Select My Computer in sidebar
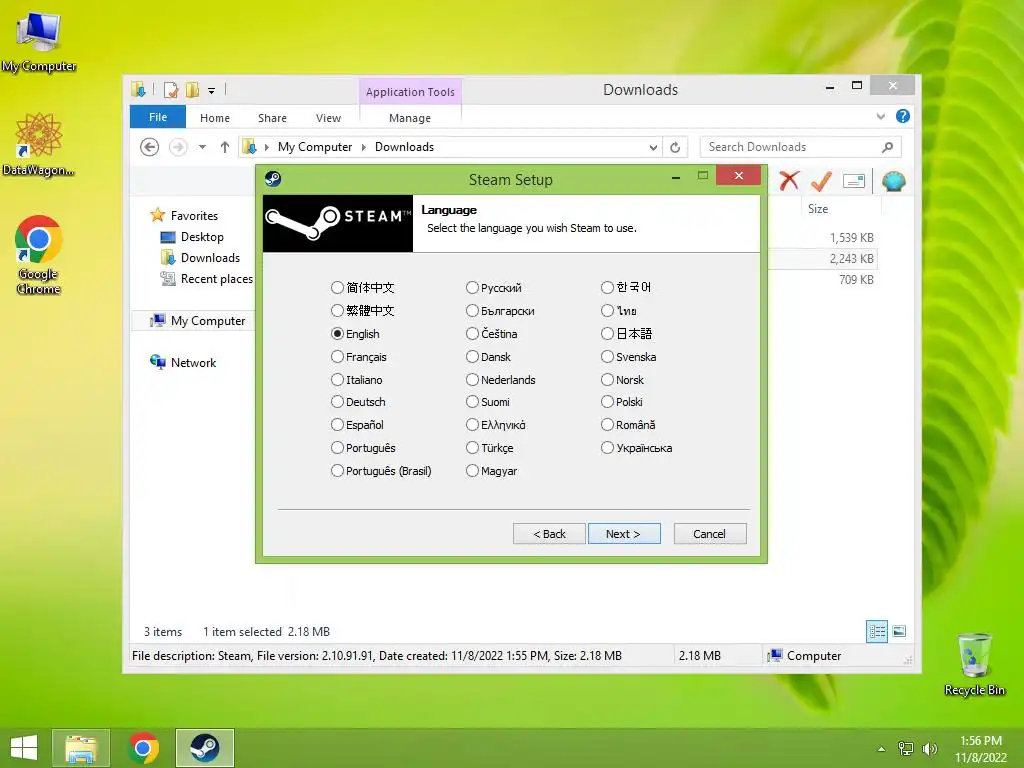This screenshot has height=768, width=1024. pos(208,321)
